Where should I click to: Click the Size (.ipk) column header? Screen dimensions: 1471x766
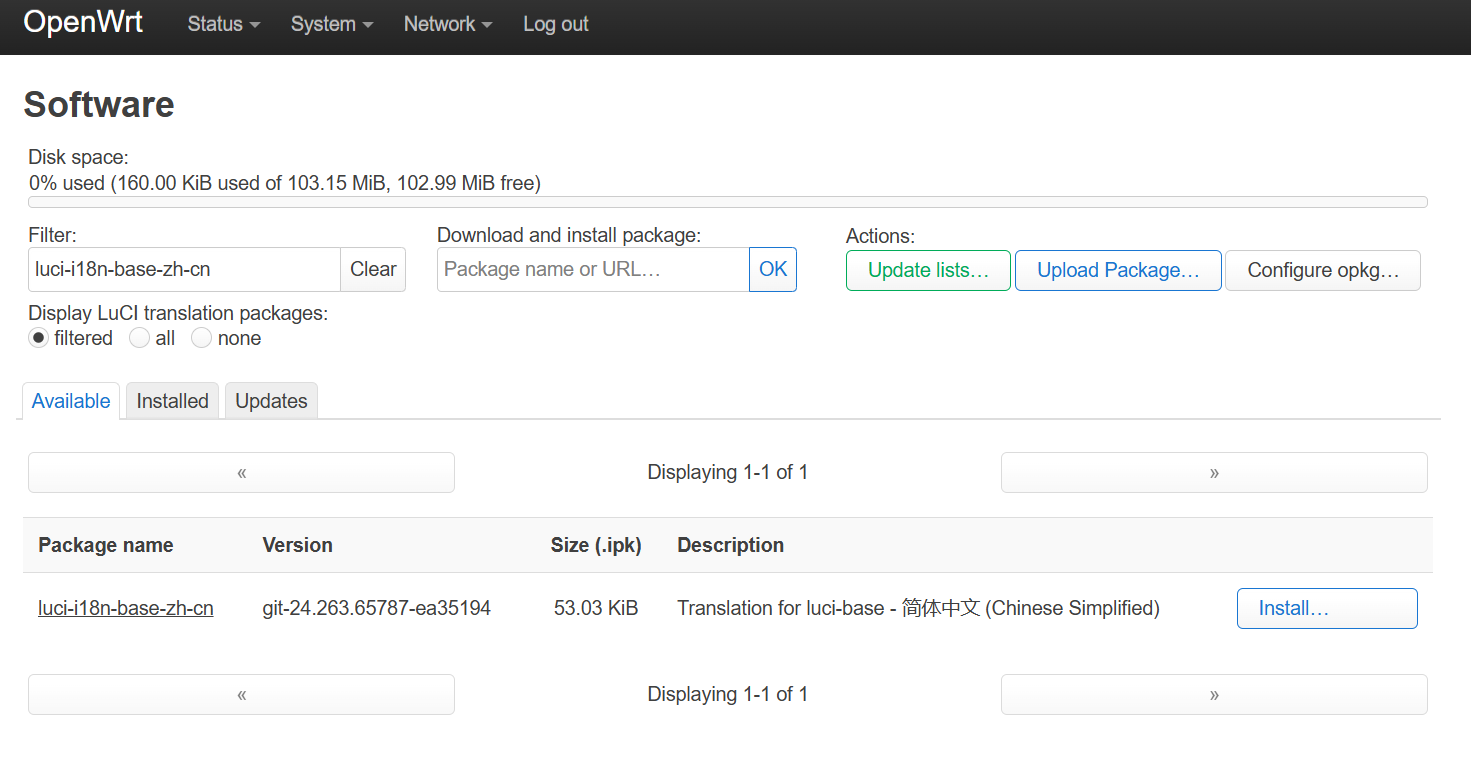click(596, 545)
